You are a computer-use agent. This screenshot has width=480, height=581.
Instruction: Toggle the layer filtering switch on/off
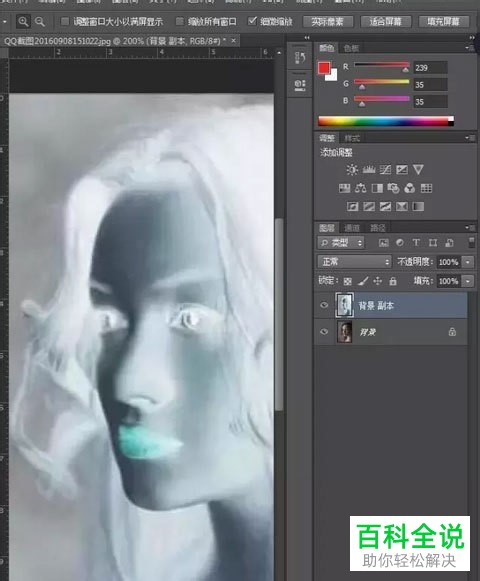[471, 243]
